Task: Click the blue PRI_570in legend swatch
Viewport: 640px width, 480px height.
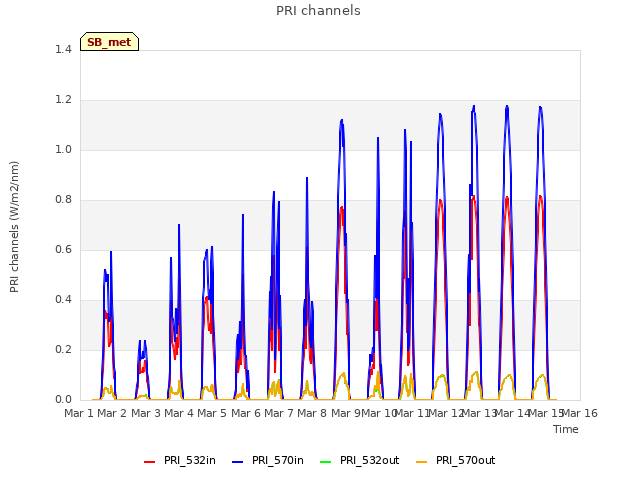Action: click(238, 462)
